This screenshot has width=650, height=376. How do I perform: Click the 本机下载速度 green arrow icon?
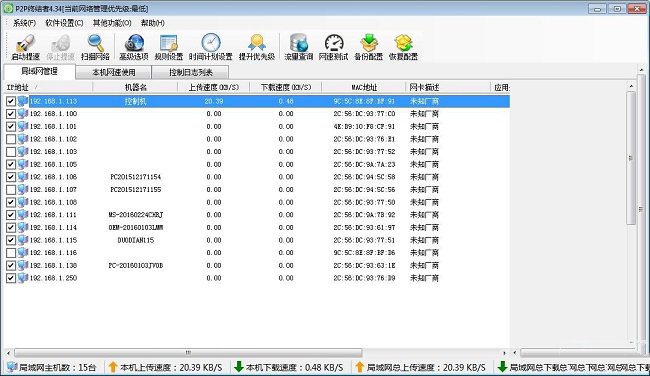tap(239, 367)
